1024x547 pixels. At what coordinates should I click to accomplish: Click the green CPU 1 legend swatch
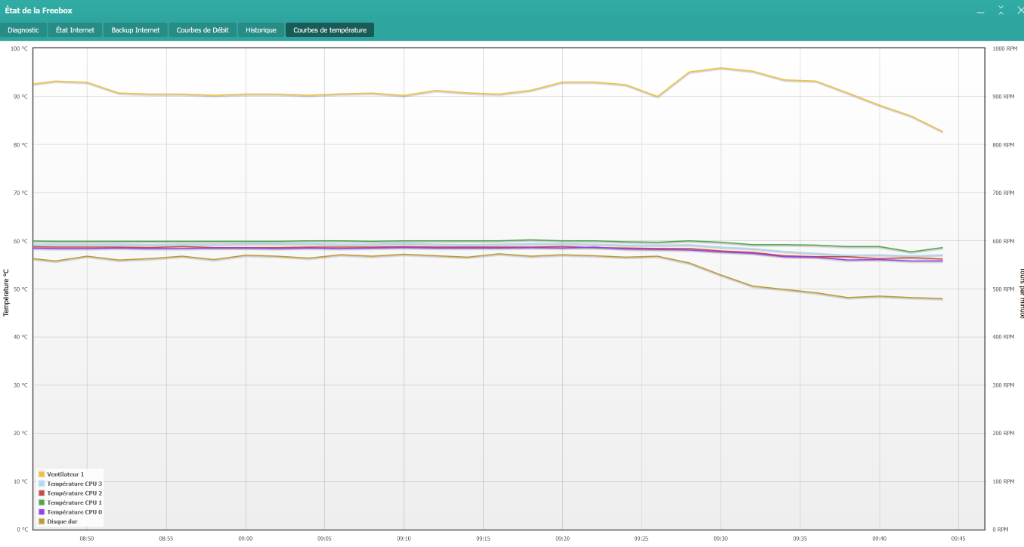pyautogui.click(x=42, y=502)
